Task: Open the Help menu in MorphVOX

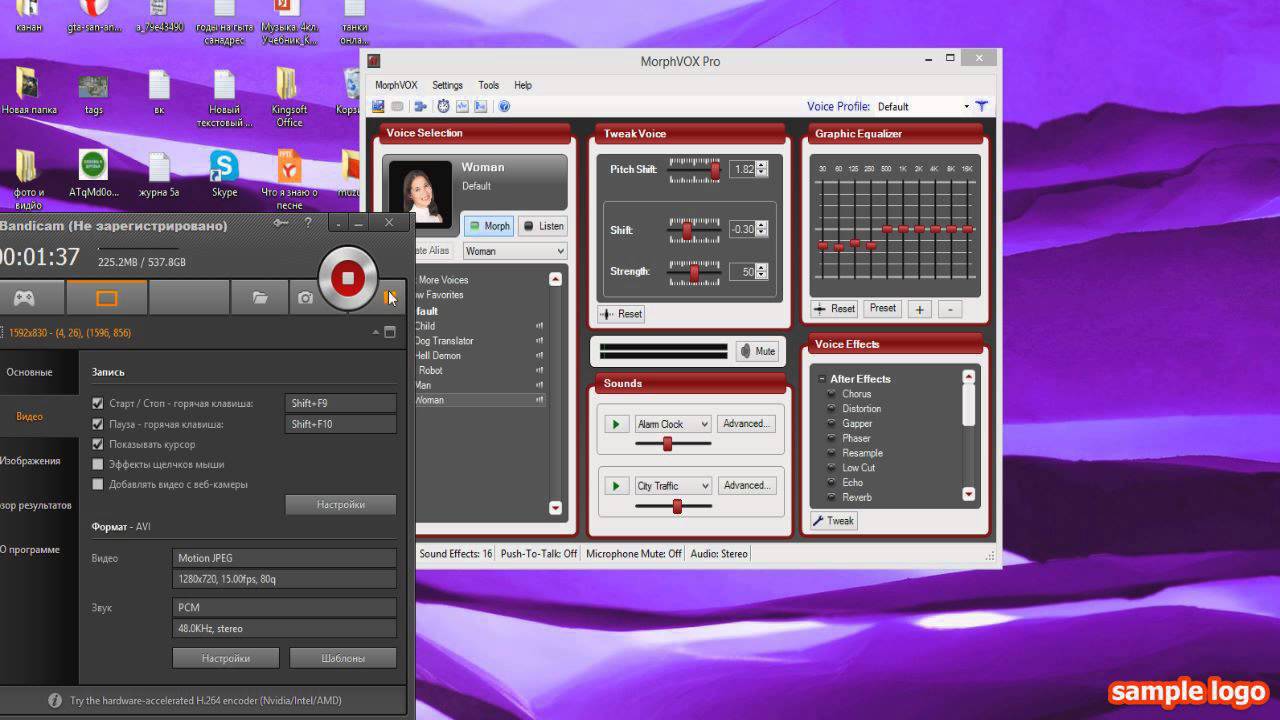Action: pos(523,85)
